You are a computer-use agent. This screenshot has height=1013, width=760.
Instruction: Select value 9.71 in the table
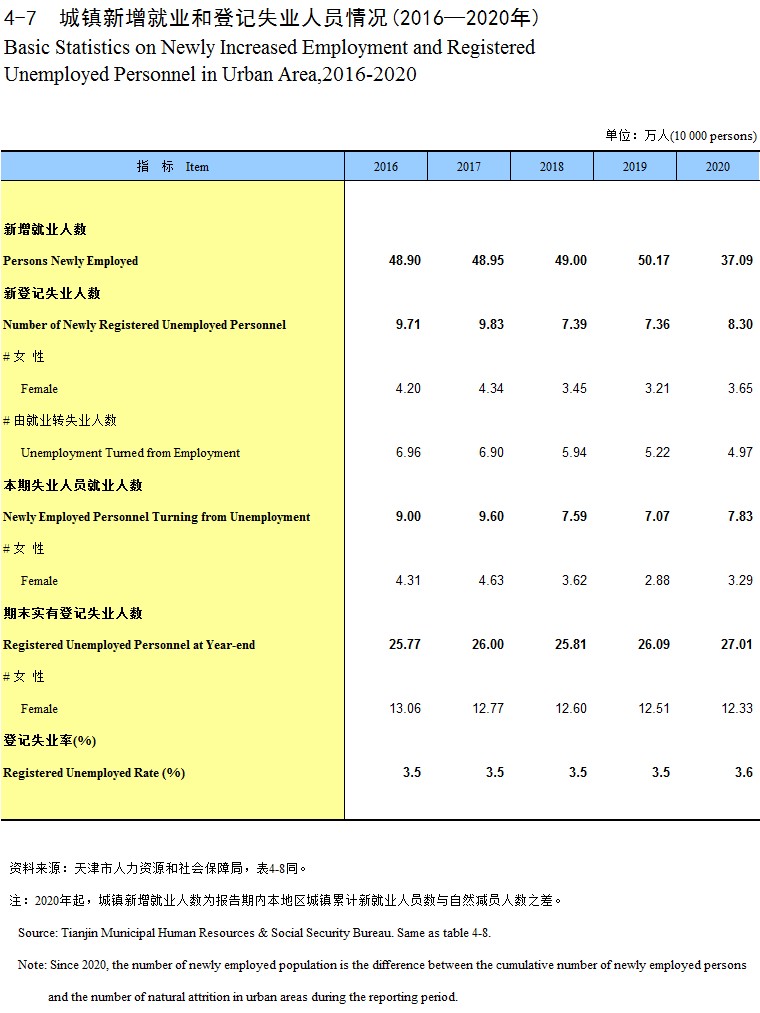coord(408,324)
